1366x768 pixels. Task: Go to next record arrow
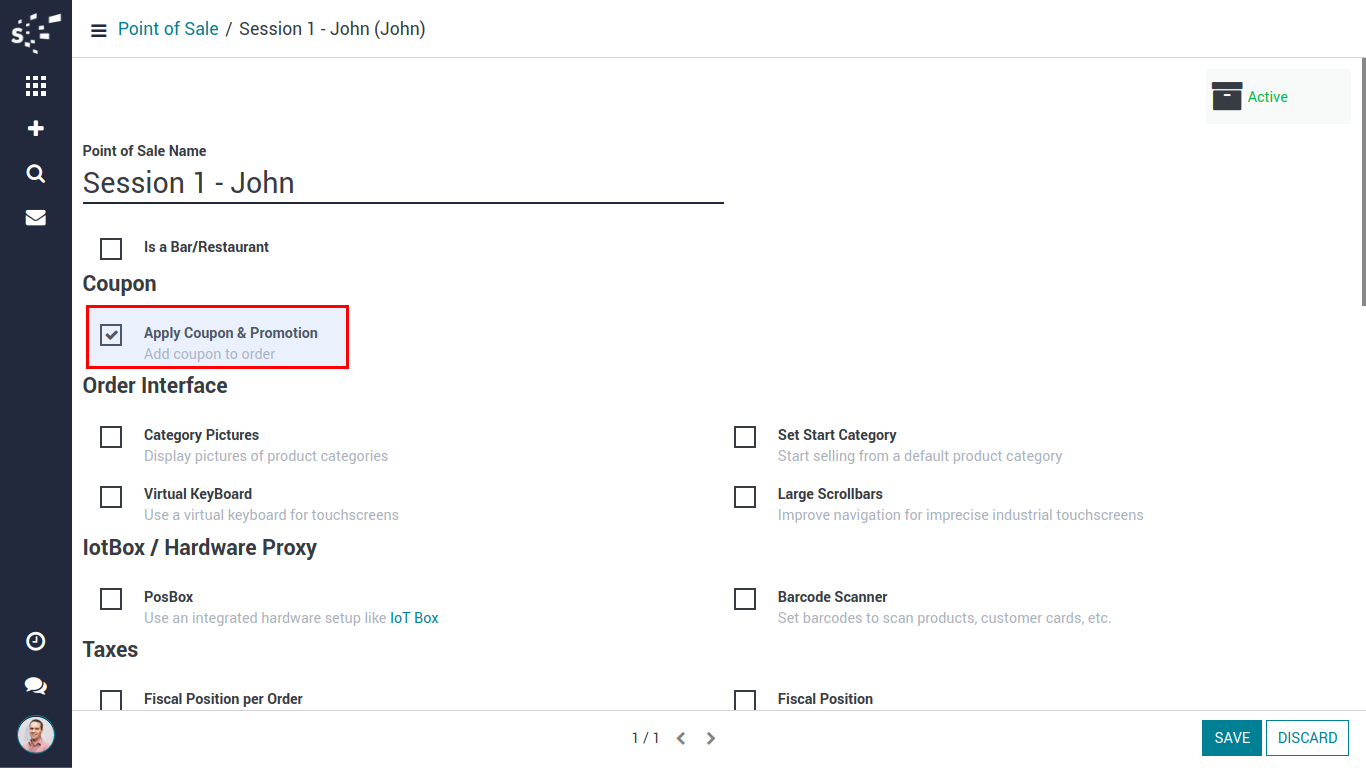[x=711, y=738]
